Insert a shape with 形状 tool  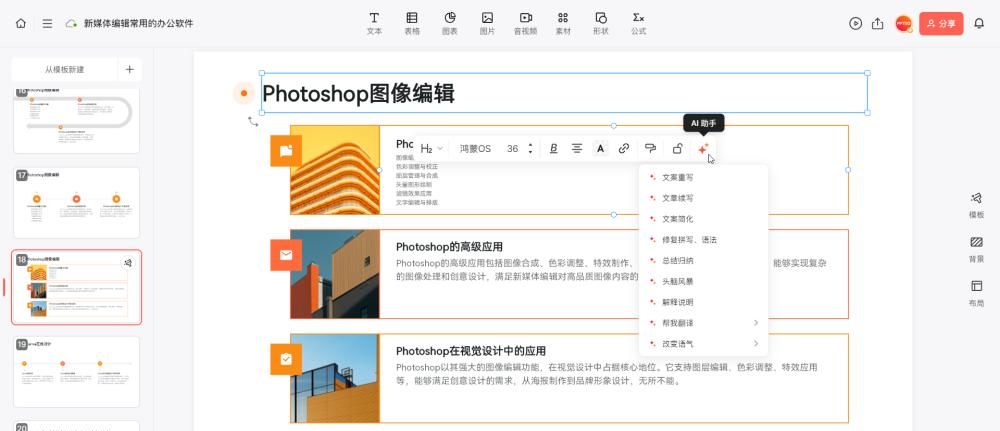[x=601, y=24]
